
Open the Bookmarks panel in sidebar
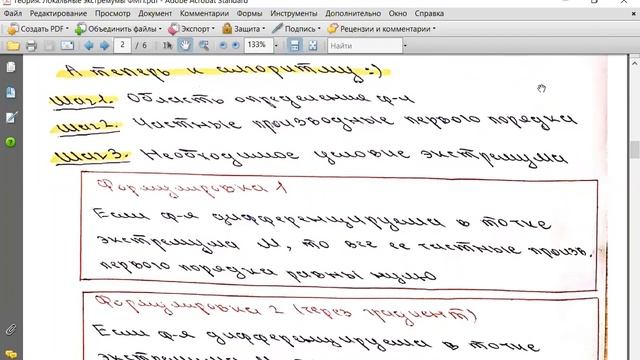(11, 93)
